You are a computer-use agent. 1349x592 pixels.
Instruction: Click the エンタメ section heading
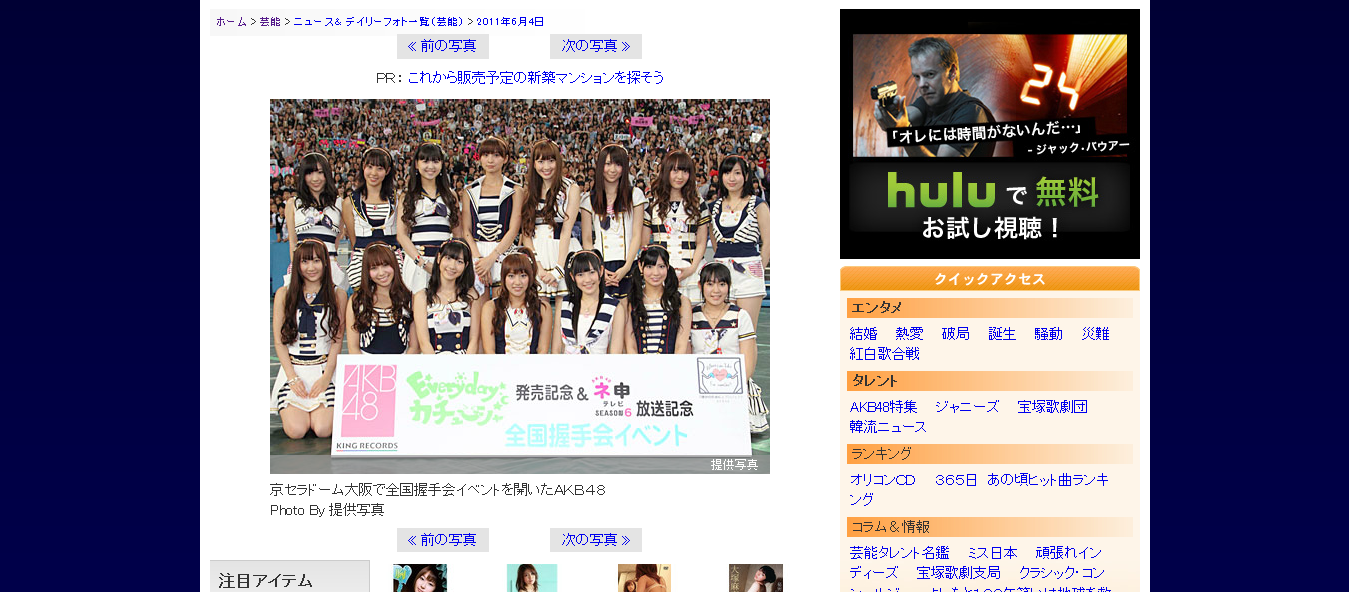click(x=990, y=308)
